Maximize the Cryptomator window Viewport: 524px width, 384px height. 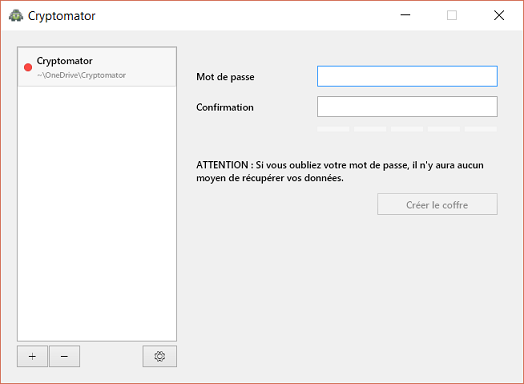[452, 15]
